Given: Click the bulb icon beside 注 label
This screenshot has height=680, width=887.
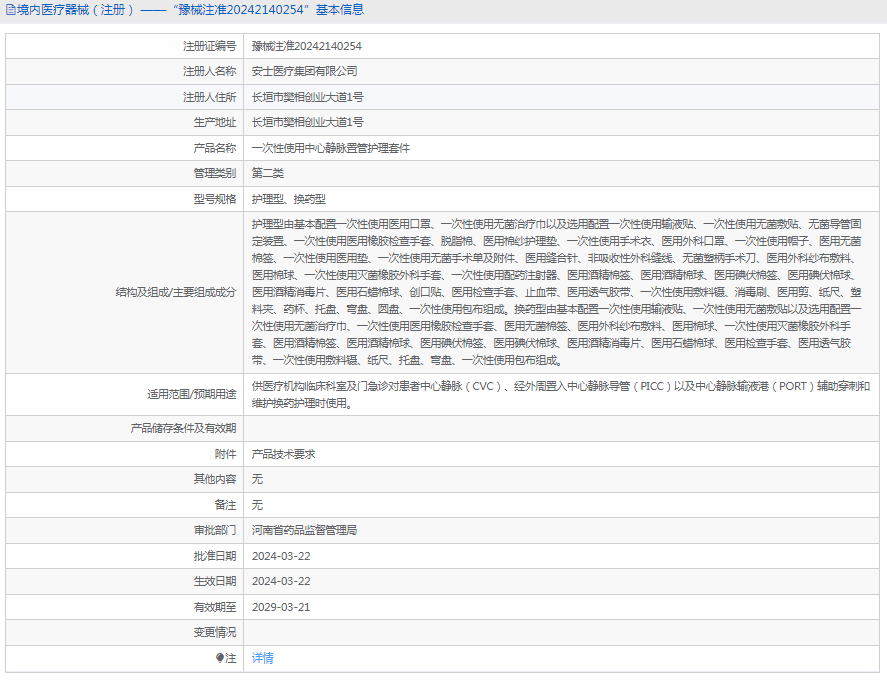Looking at the screenshot, I should click(x=219, y=658).
